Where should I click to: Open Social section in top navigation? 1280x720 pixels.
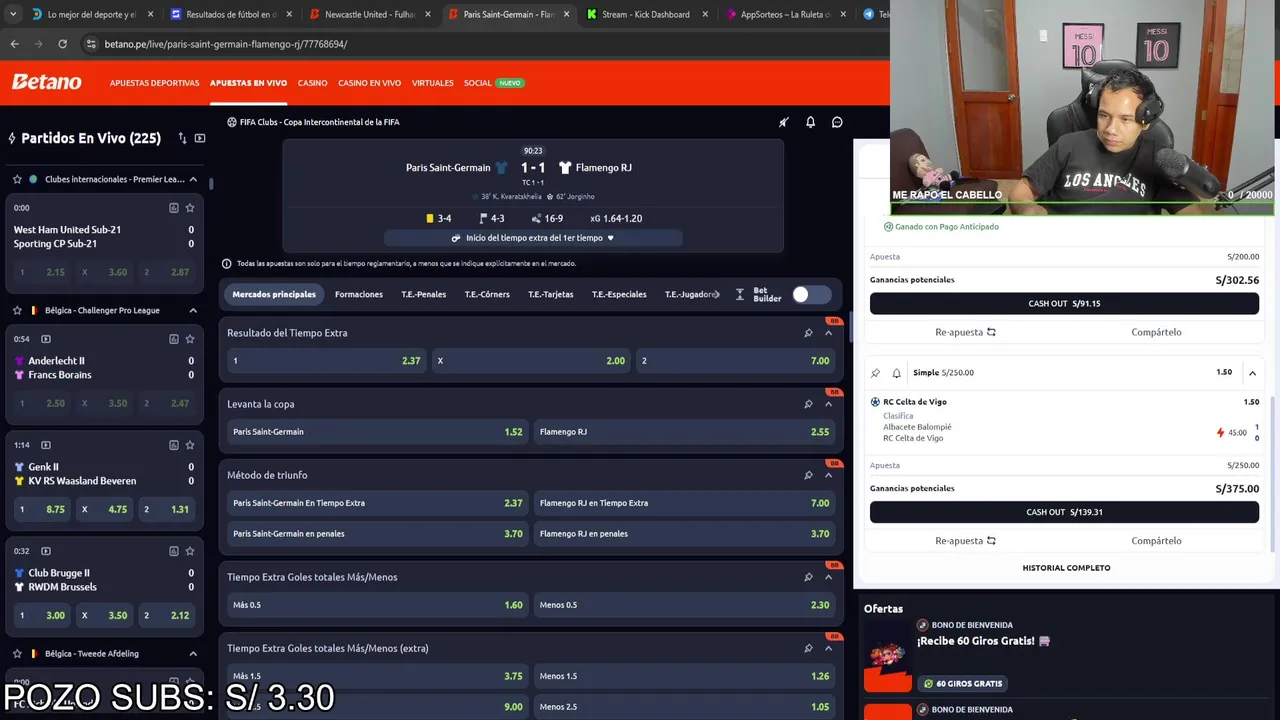478,83
